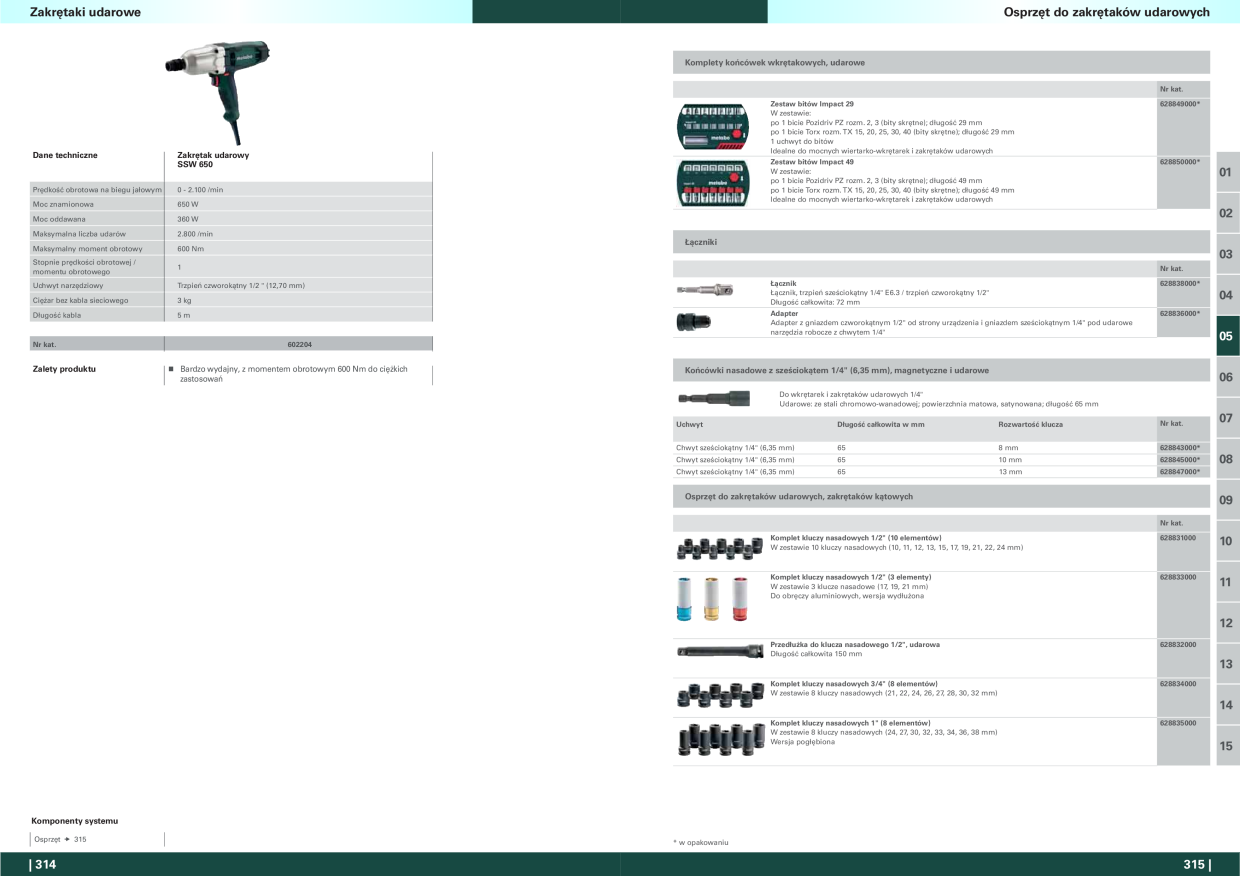Click the Łącznik connector image
1240x876 pixels.
click(705, 289)
